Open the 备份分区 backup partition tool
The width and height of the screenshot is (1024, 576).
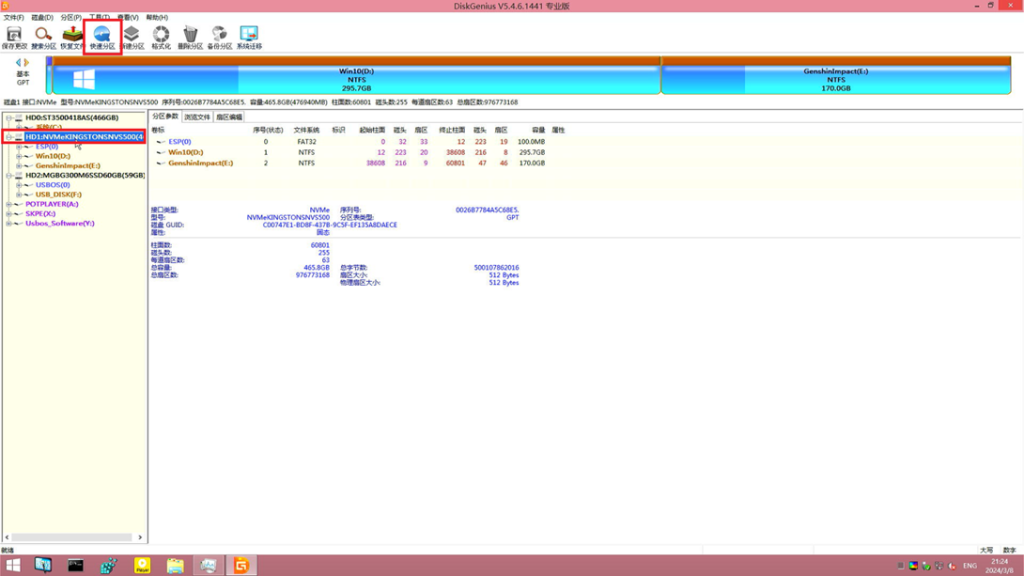click(x=219, y=38)
